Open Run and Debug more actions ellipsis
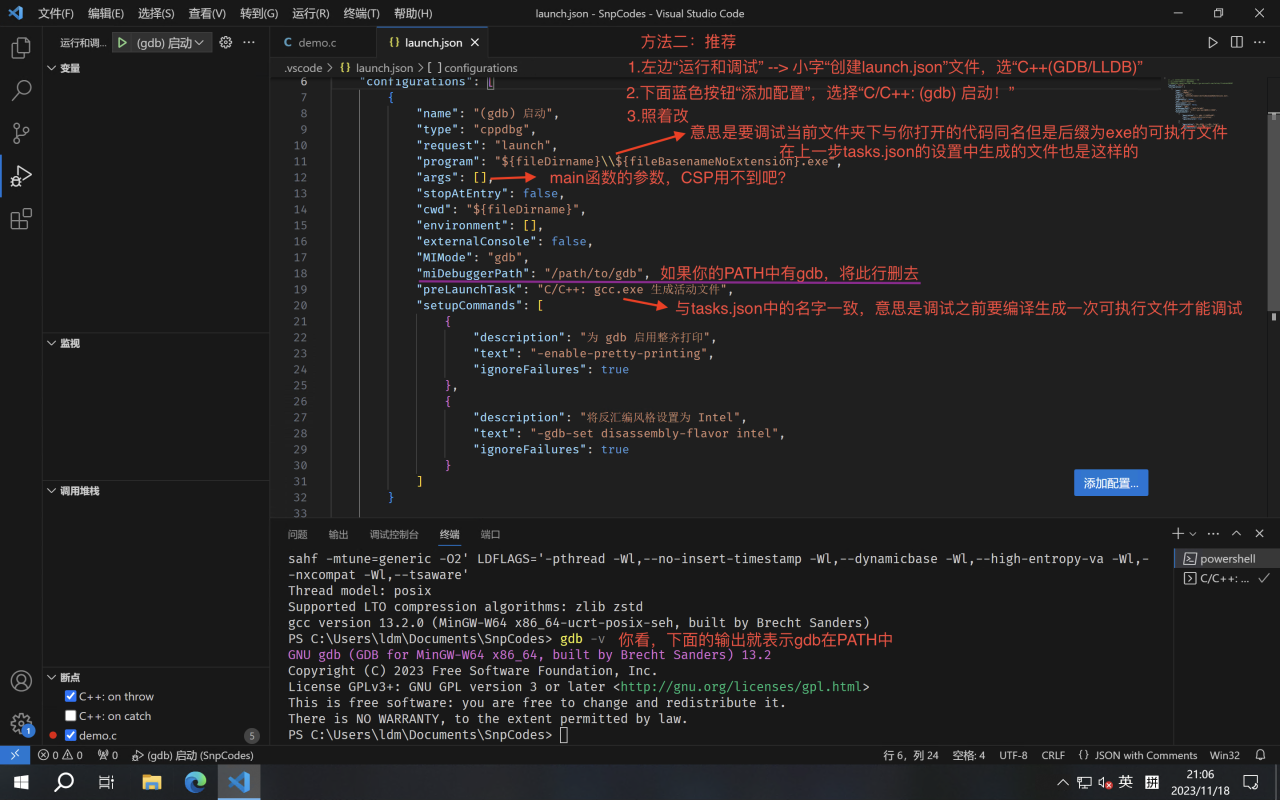This screenshot has width=1280, height=800. click(x=249, y=43)
